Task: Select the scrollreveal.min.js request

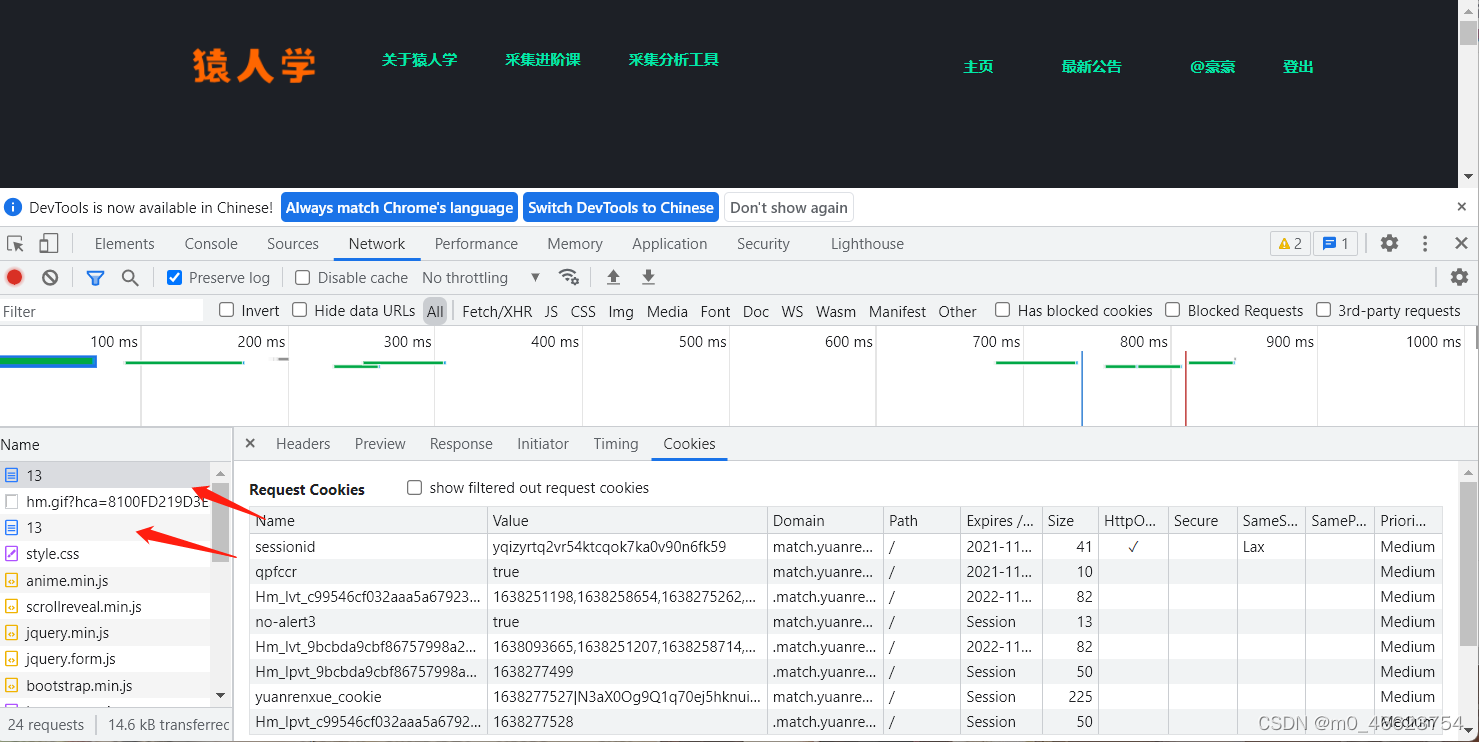Action: (105, 606)
